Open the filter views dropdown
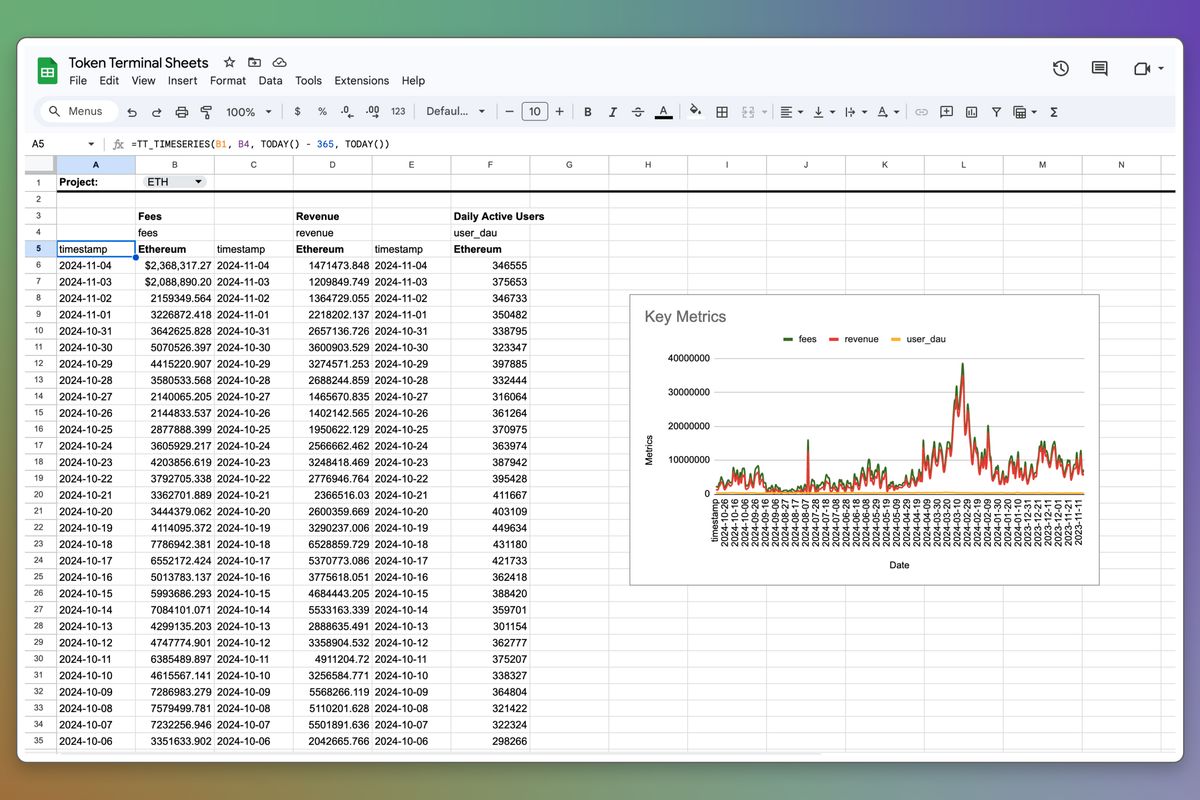Screen dimensions: 1200x800 (1034, 113)
